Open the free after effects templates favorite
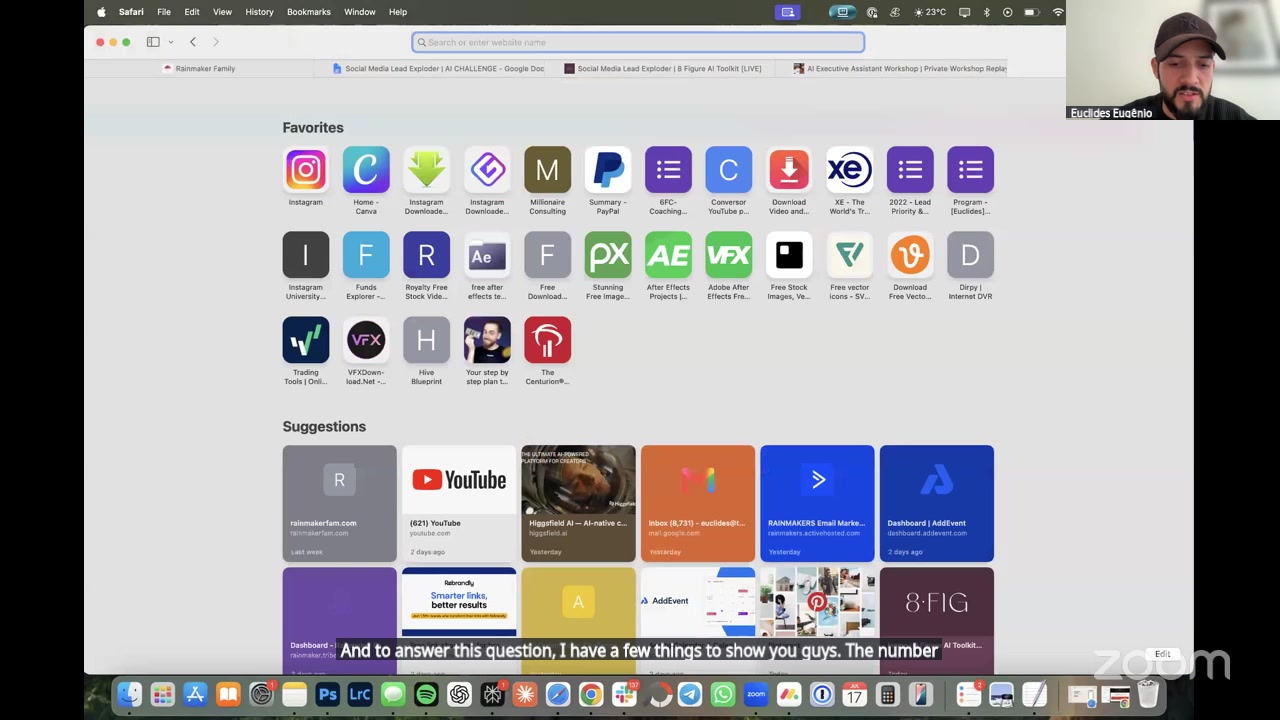This screenshot has height=720, width=1280. [x=487, y=255]
